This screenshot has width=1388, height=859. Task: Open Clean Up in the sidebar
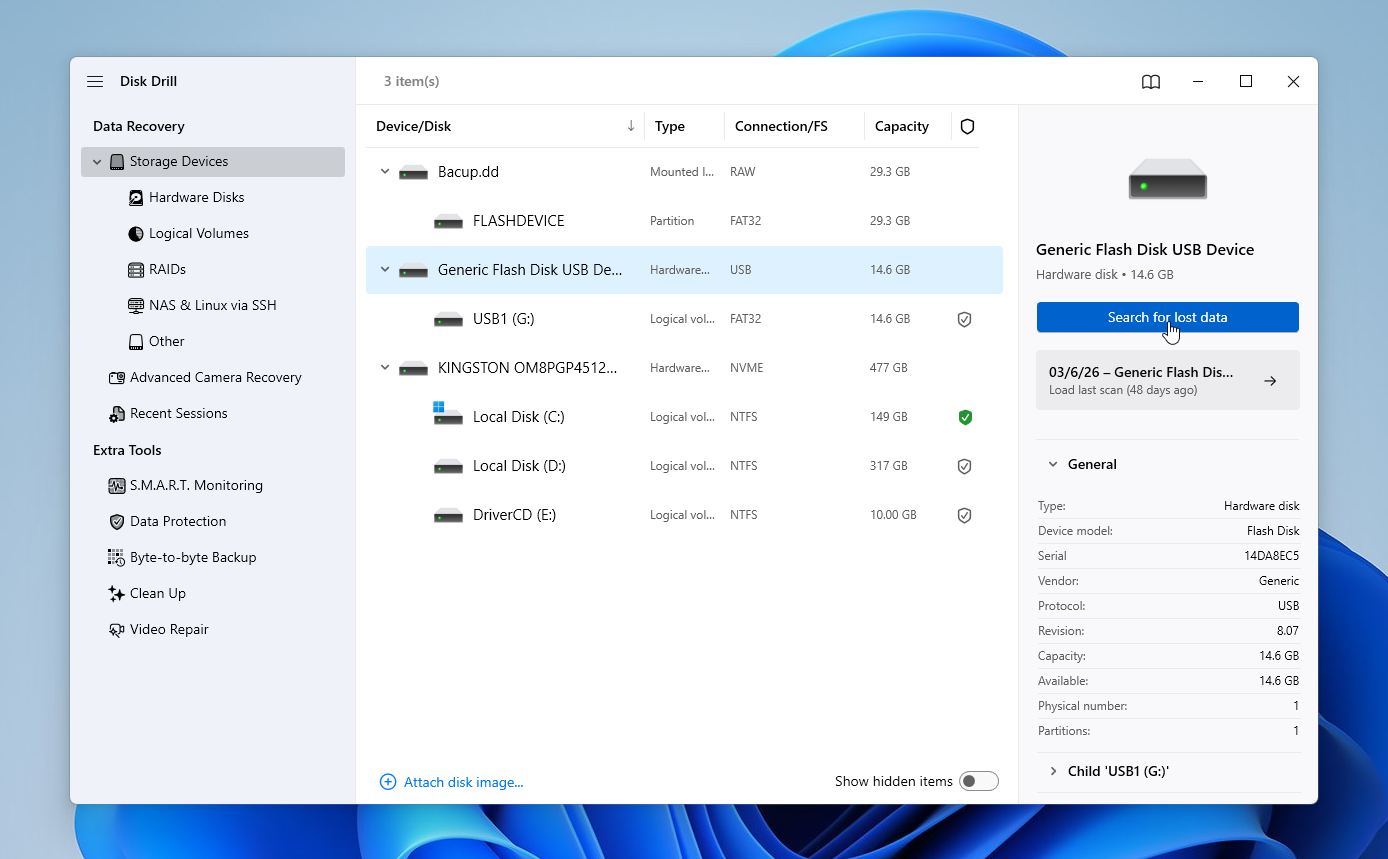click(x=158, y=594)
